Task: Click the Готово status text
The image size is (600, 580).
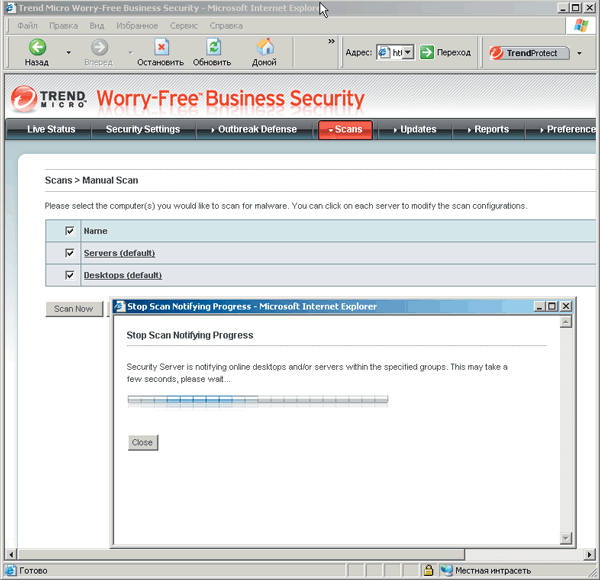Action: tap(33, 570)
